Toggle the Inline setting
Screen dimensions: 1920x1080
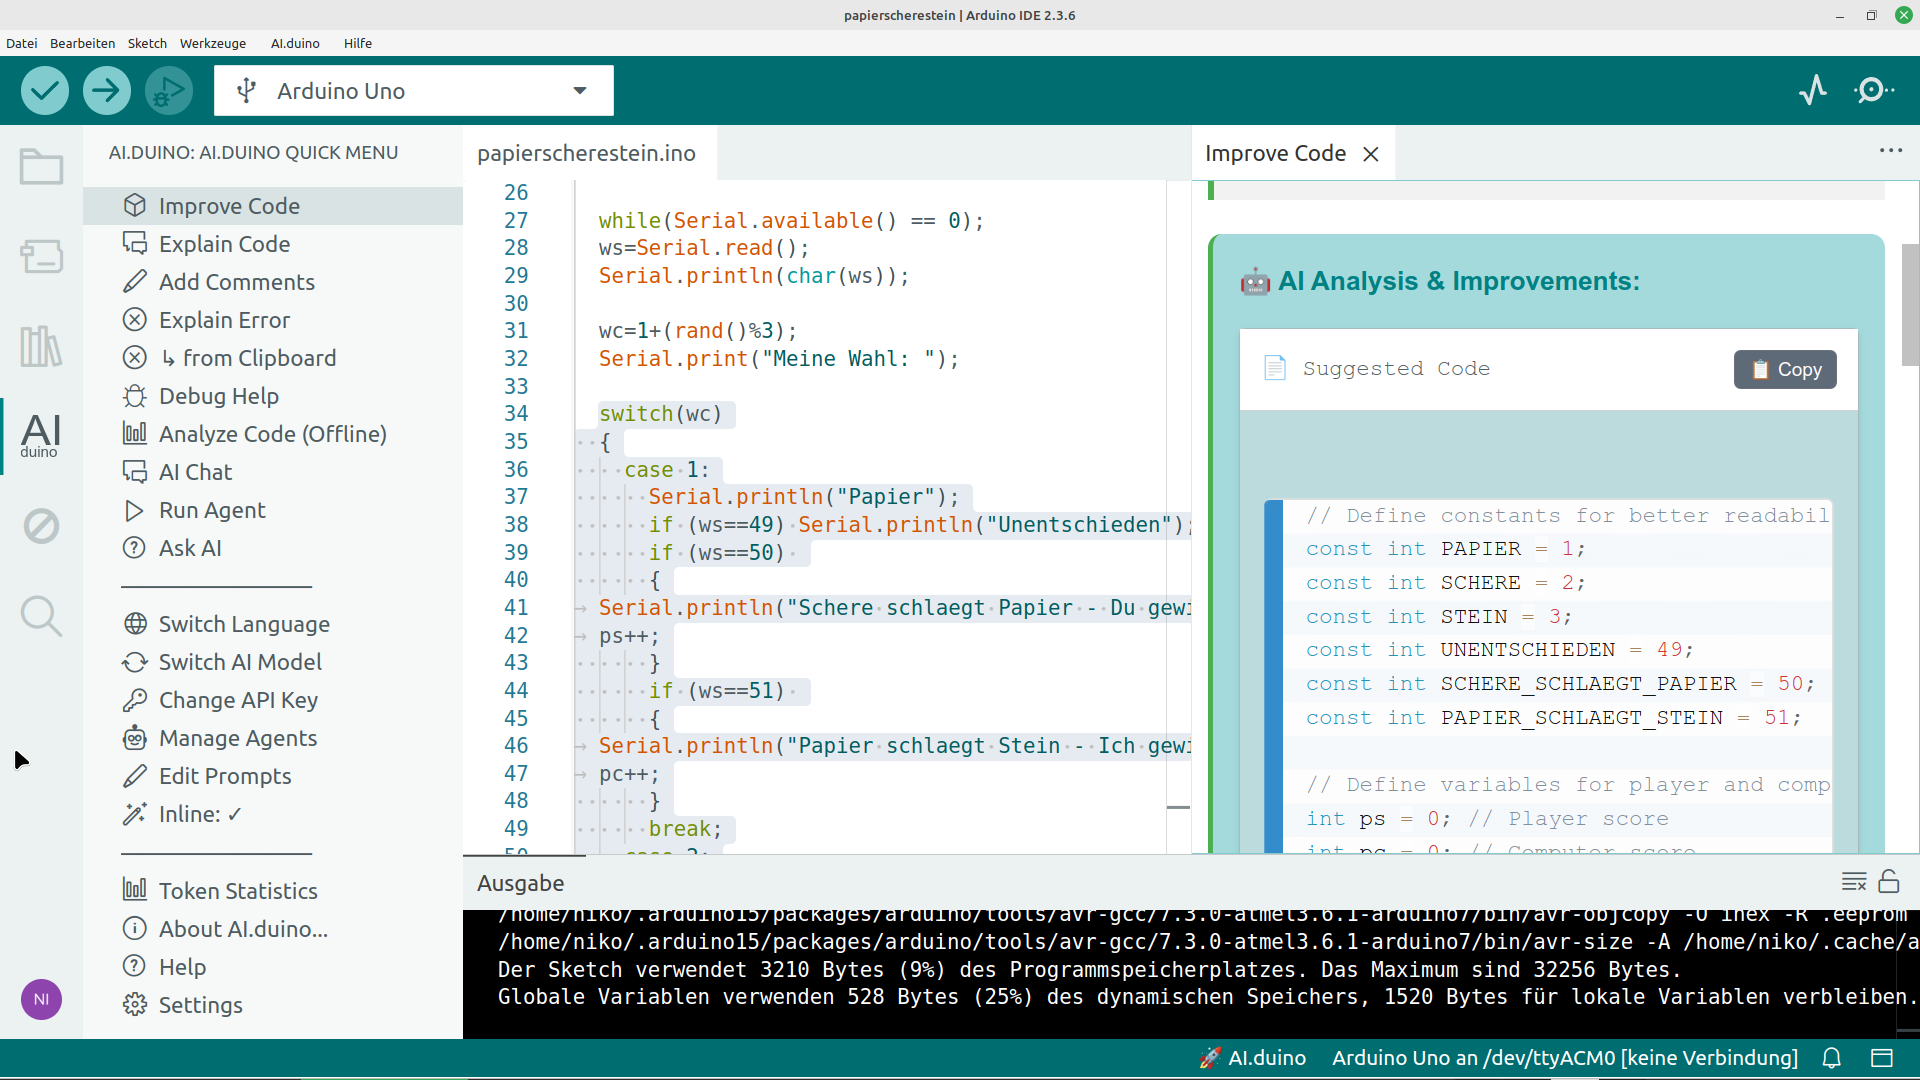pyautogui.click(x=199, y=814)
